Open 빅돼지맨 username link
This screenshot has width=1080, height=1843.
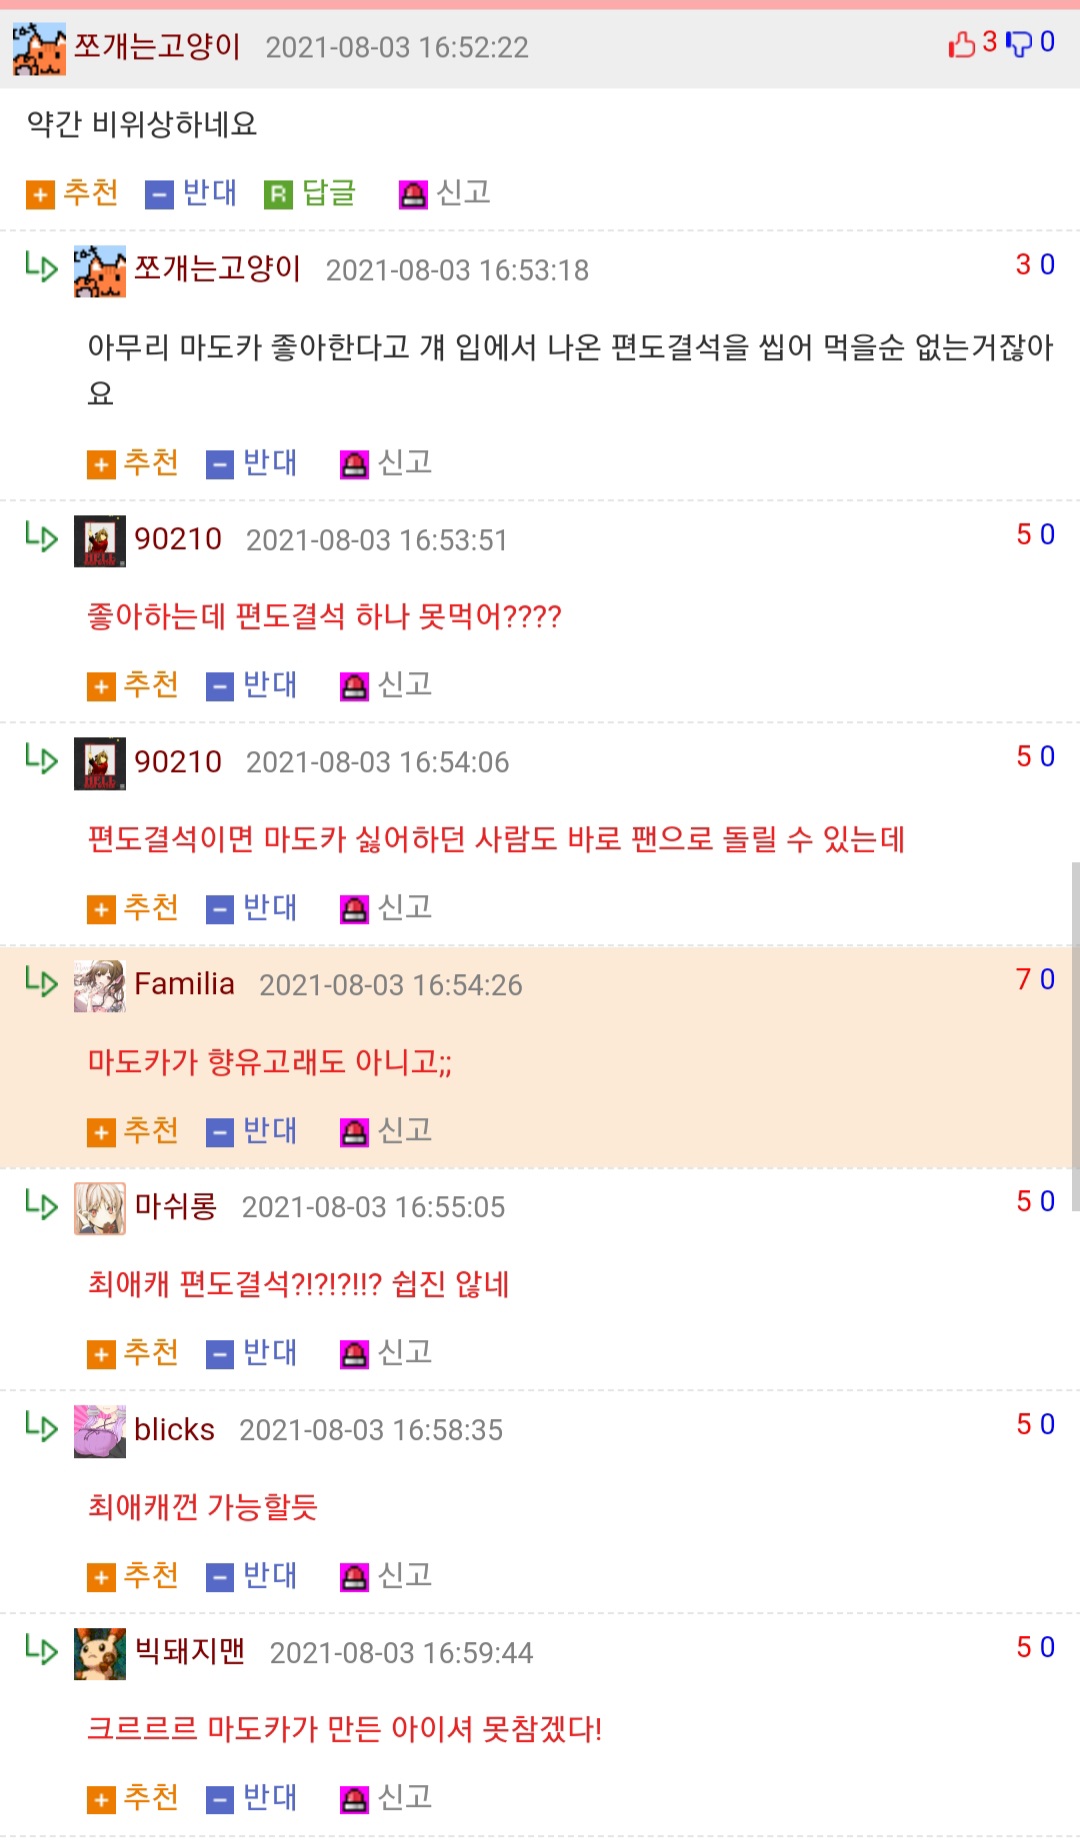pyautogui.click(x=190, y=1651)
